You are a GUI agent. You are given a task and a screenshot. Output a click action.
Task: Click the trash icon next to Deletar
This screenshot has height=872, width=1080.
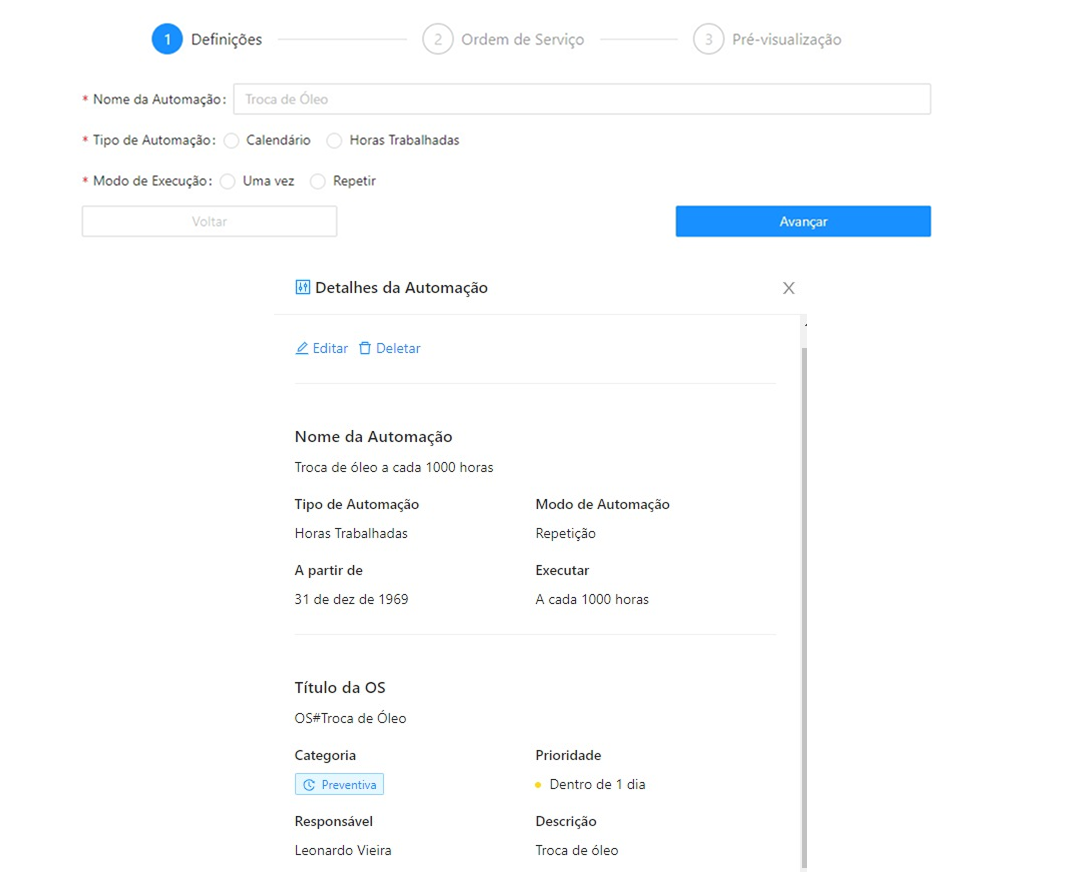coord(365,349)
